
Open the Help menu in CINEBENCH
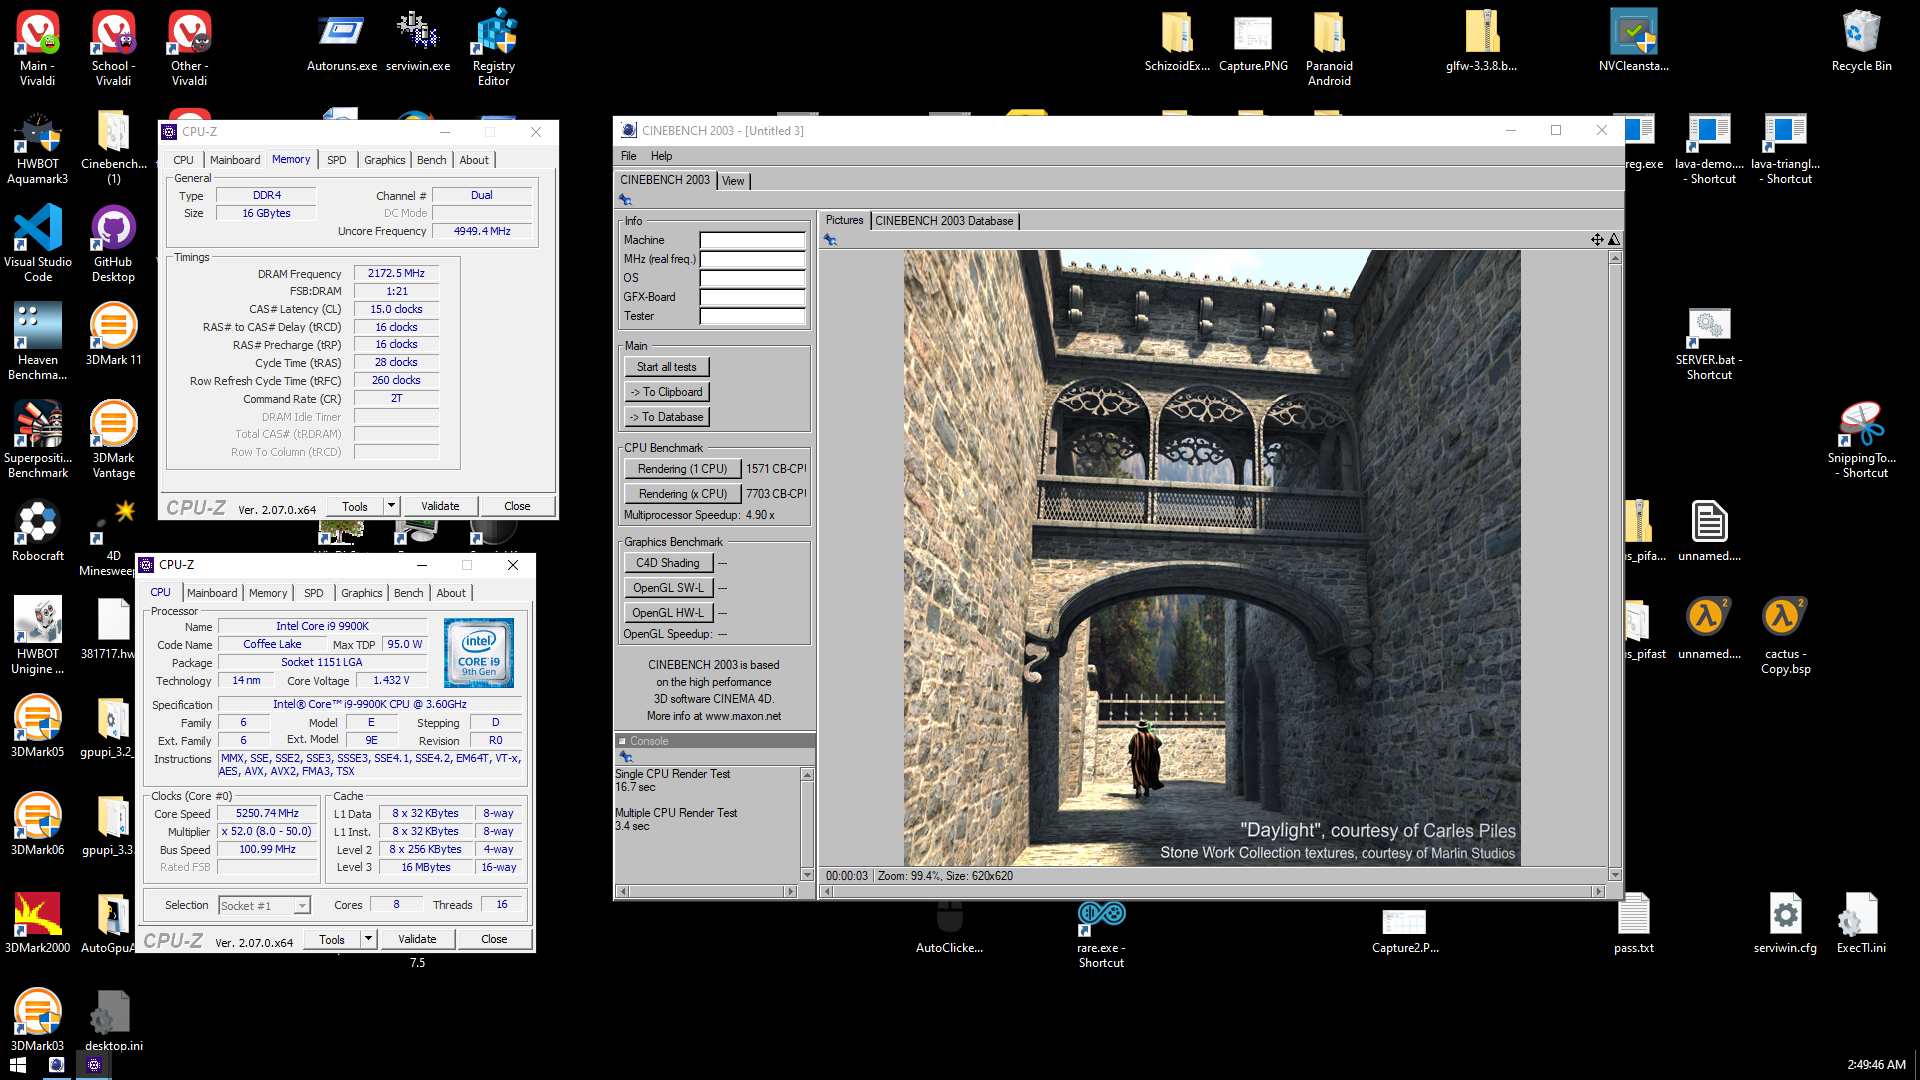click(x=661, y=156)
